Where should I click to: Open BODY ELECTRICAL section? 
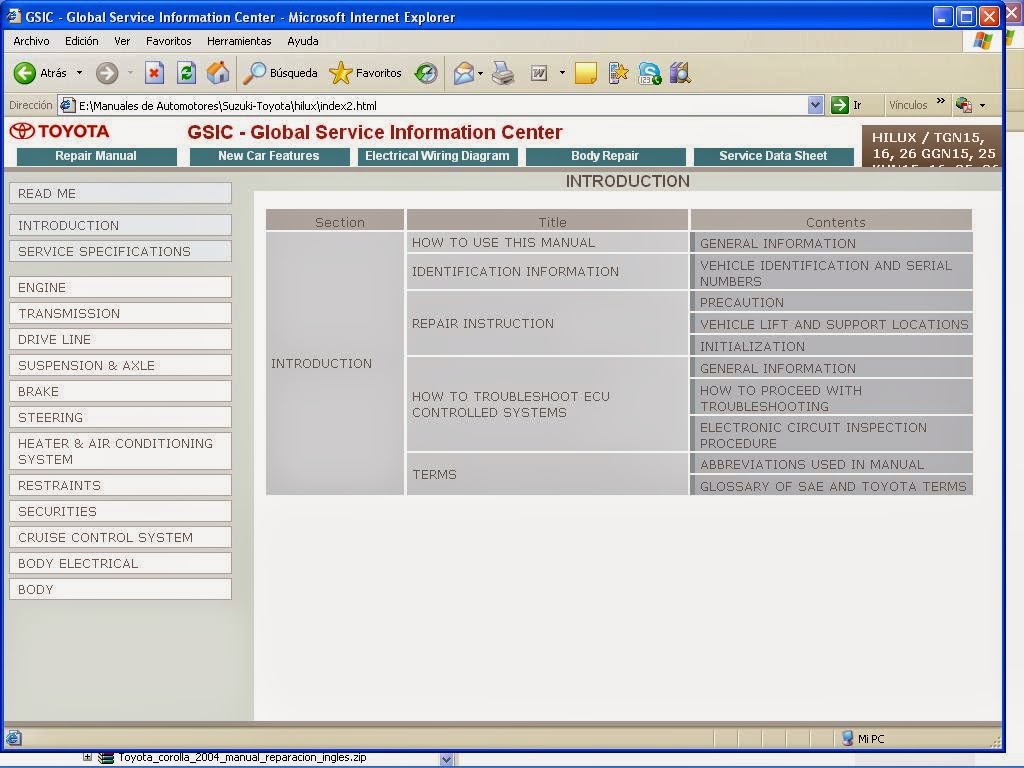(120, 564)
